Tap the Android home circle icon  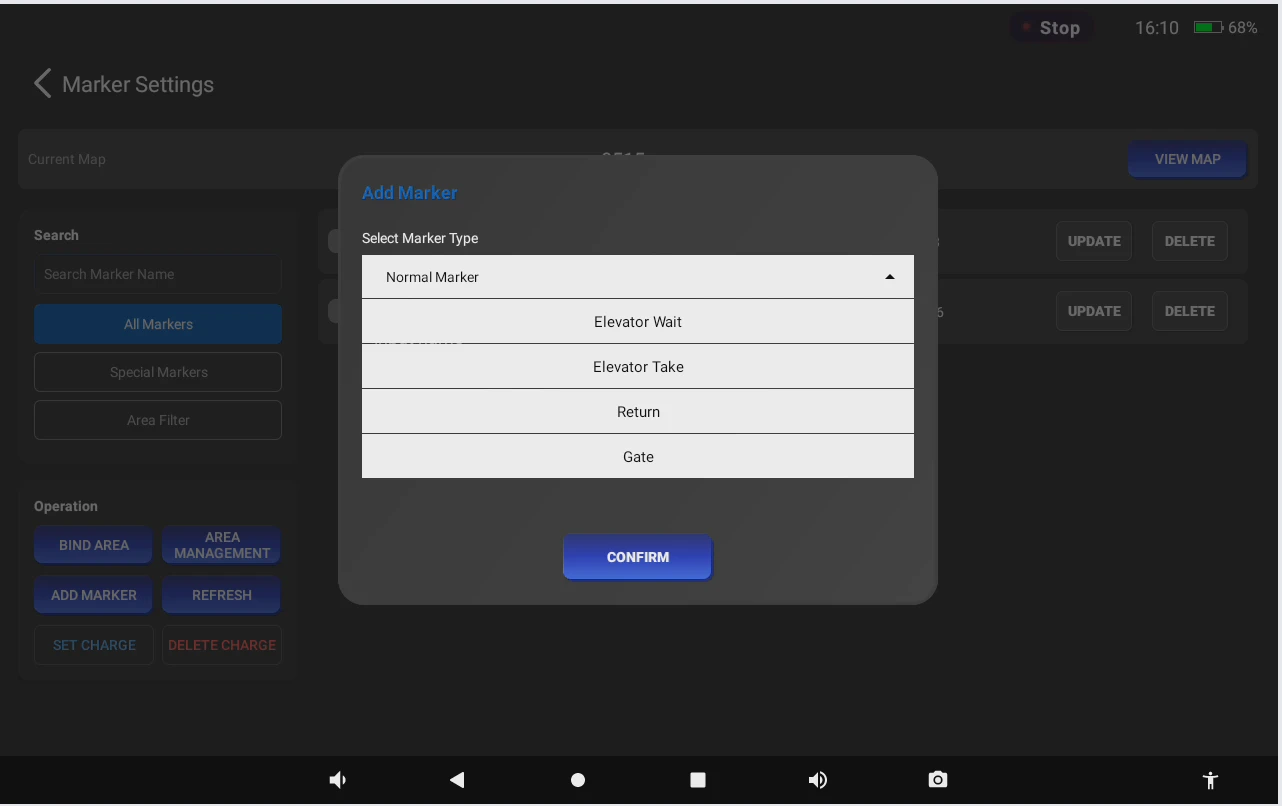pos(578,780)
